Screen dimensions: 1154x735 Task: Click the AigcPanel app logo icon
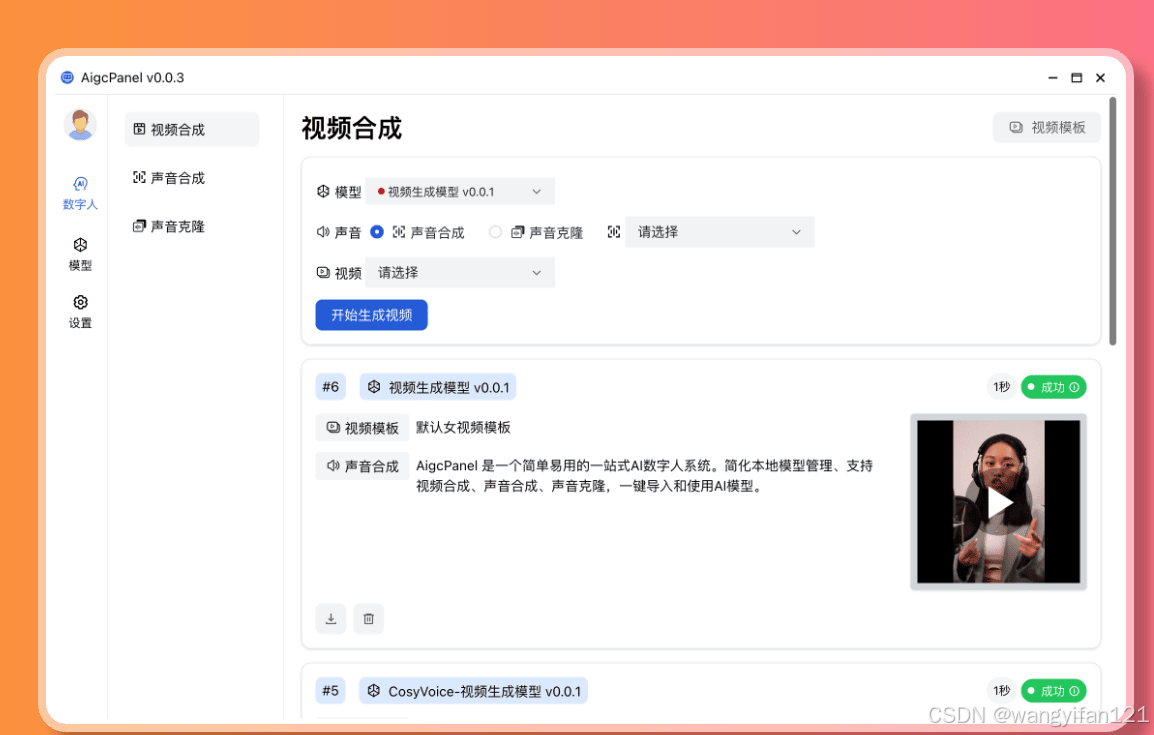click(x=67, y=77)
